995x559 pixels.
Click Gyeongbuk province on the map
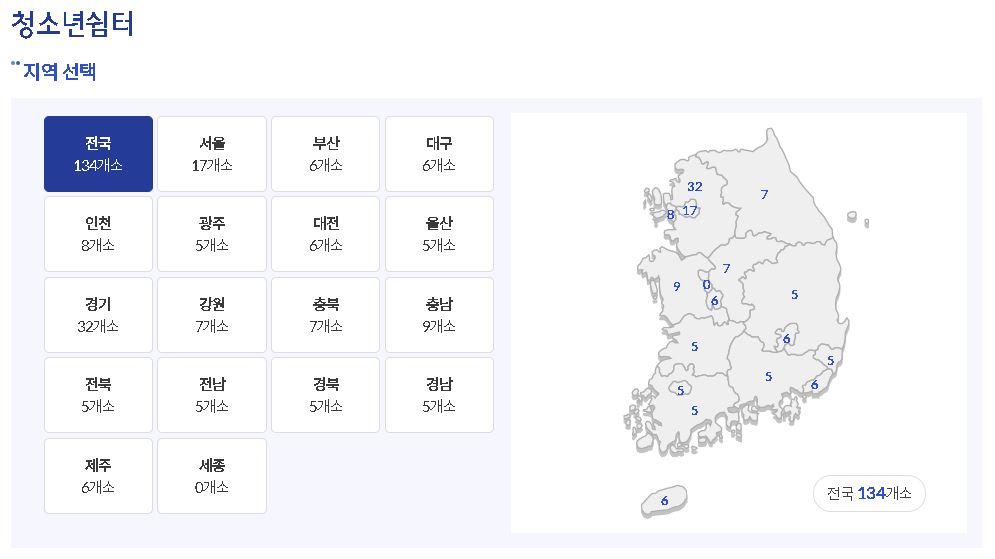(794, 294)
